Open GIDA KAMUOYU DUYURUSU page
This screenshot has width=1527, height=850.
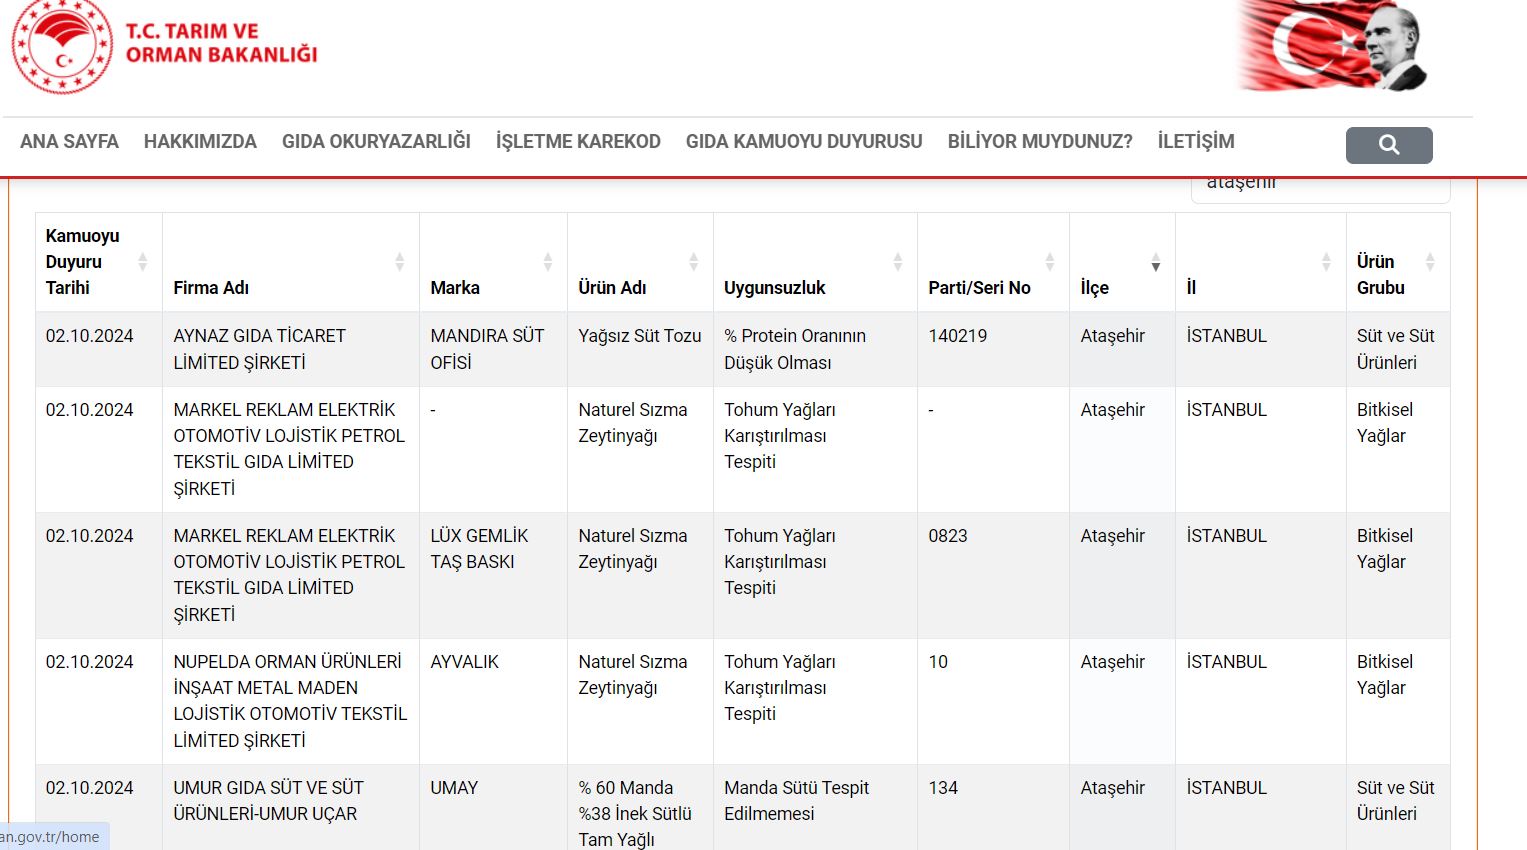(804, 142)
